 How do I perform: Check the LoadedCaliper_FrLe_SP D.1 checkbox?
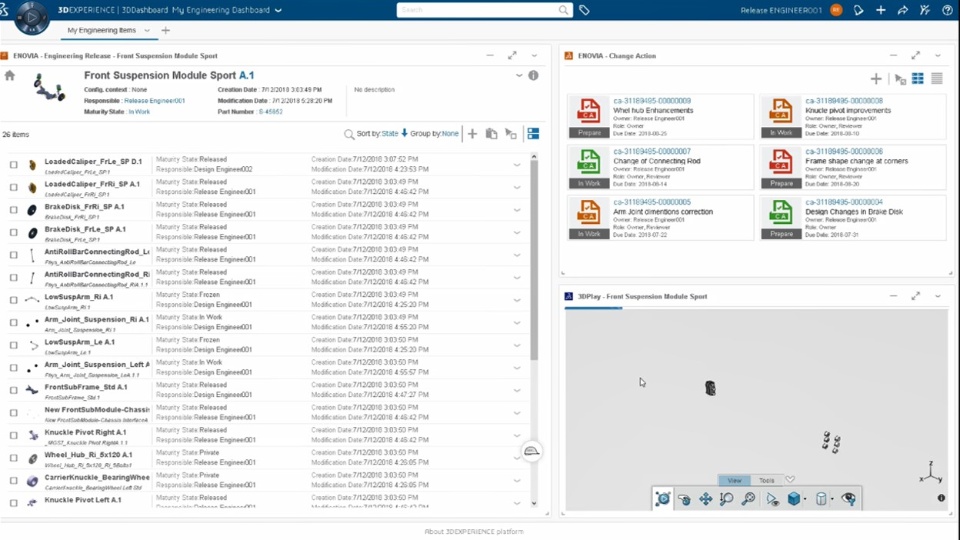[x=13, y=165]
